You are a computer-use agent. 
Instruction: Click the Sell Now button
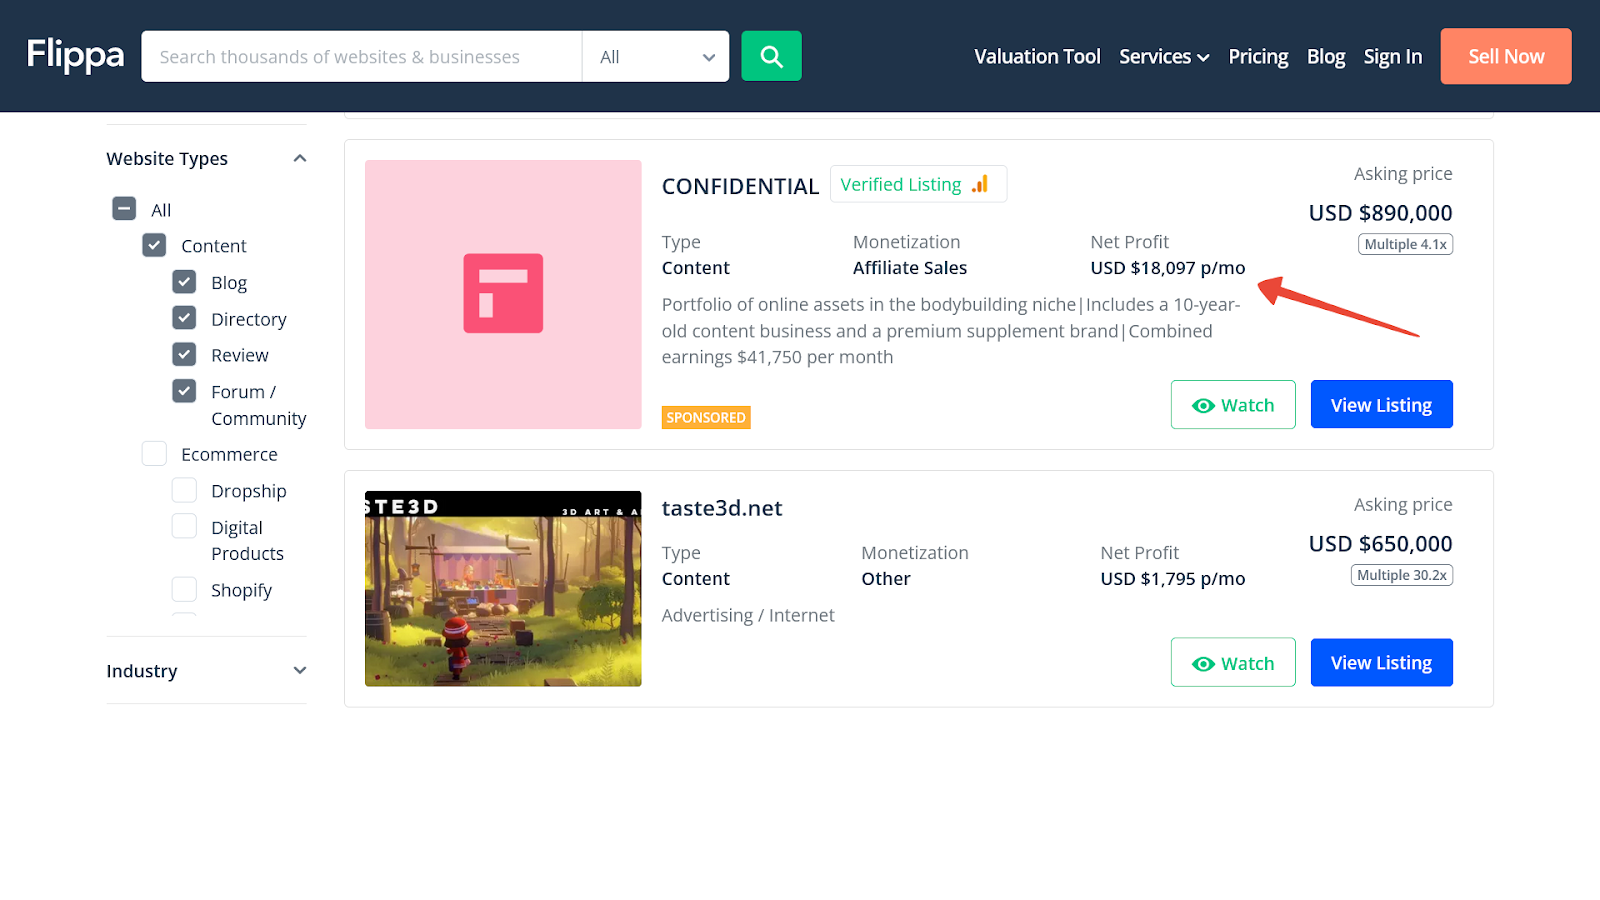(1506, 56)
